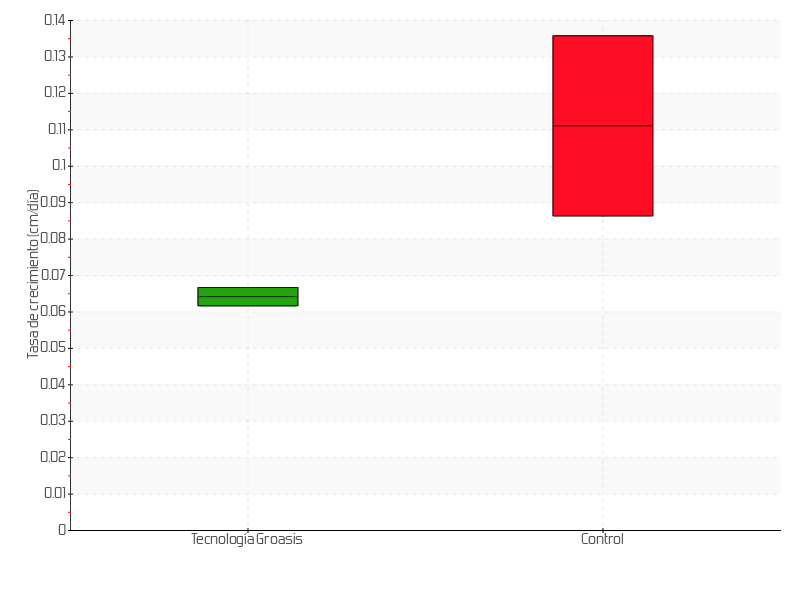Select the 0.03 y-axis tick label
Screen dimensions: 800x600
(54, 420)
